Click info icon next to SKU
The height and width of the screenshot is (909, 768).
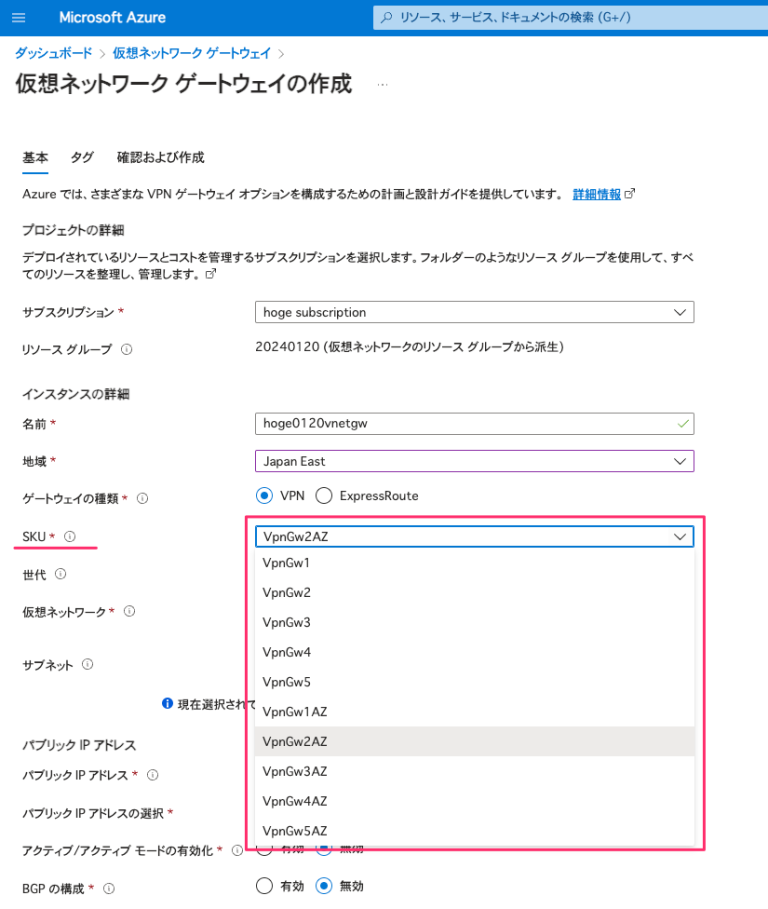tap(70, 536)
